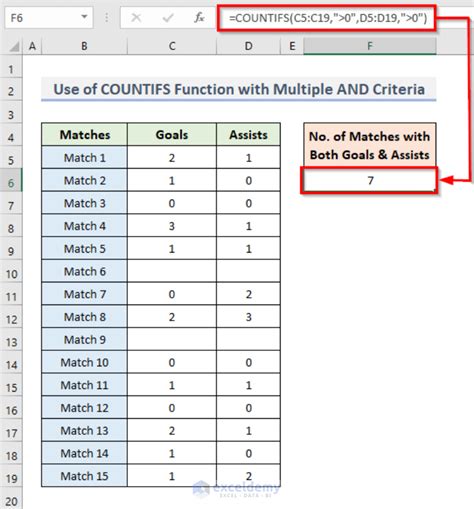Click the 'Match 3' cell
The width and height of the screenshot is (474, 509).
(84, 203)
